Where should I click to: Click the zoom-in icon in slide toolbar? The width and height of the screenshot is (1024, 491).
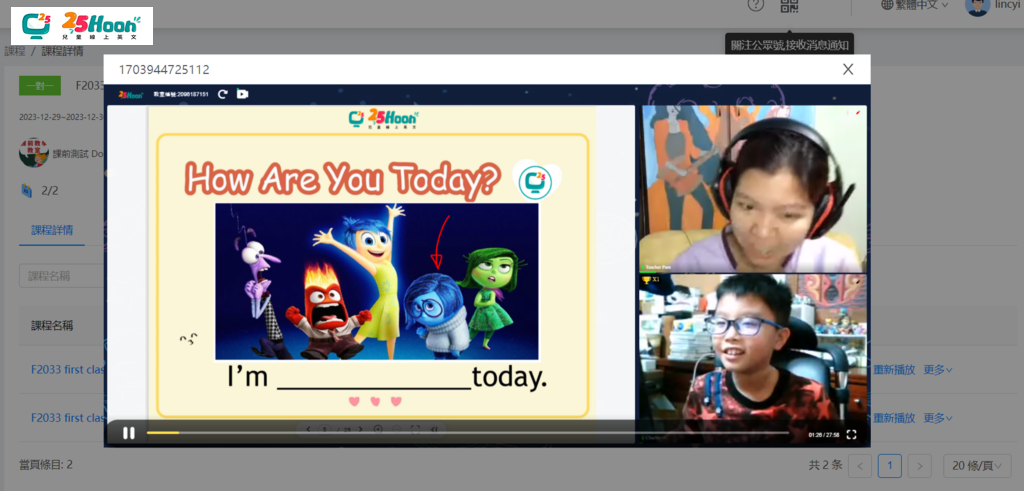(x=377, y=430)
